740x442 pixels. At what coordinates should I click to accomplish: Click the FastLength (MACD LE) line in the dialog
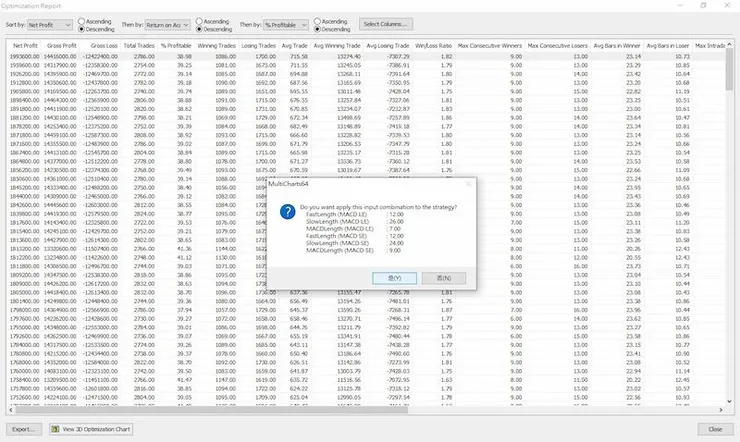(355, 214)
